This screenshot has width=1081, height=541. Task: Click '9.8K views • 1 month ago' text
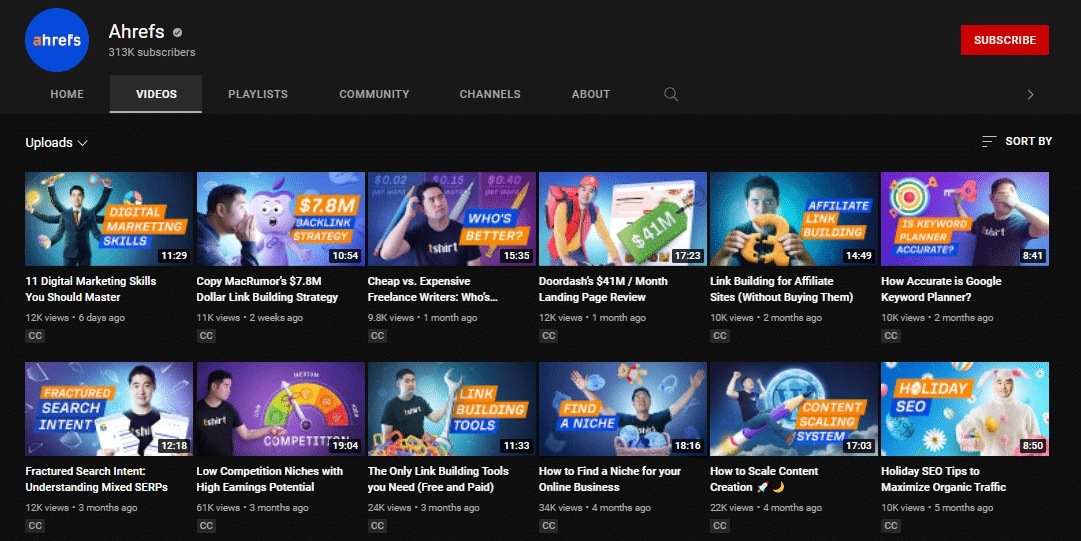422,318
